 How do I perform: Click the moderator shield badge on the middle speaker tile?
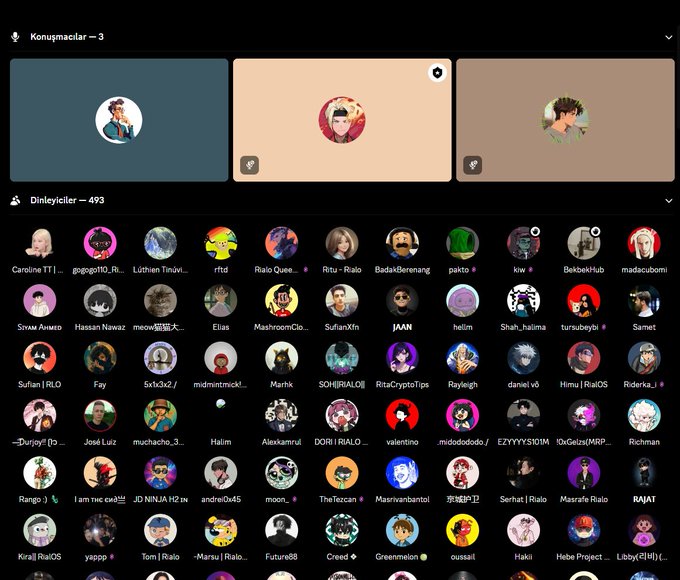pyautogui.click(x=437, y=73)
